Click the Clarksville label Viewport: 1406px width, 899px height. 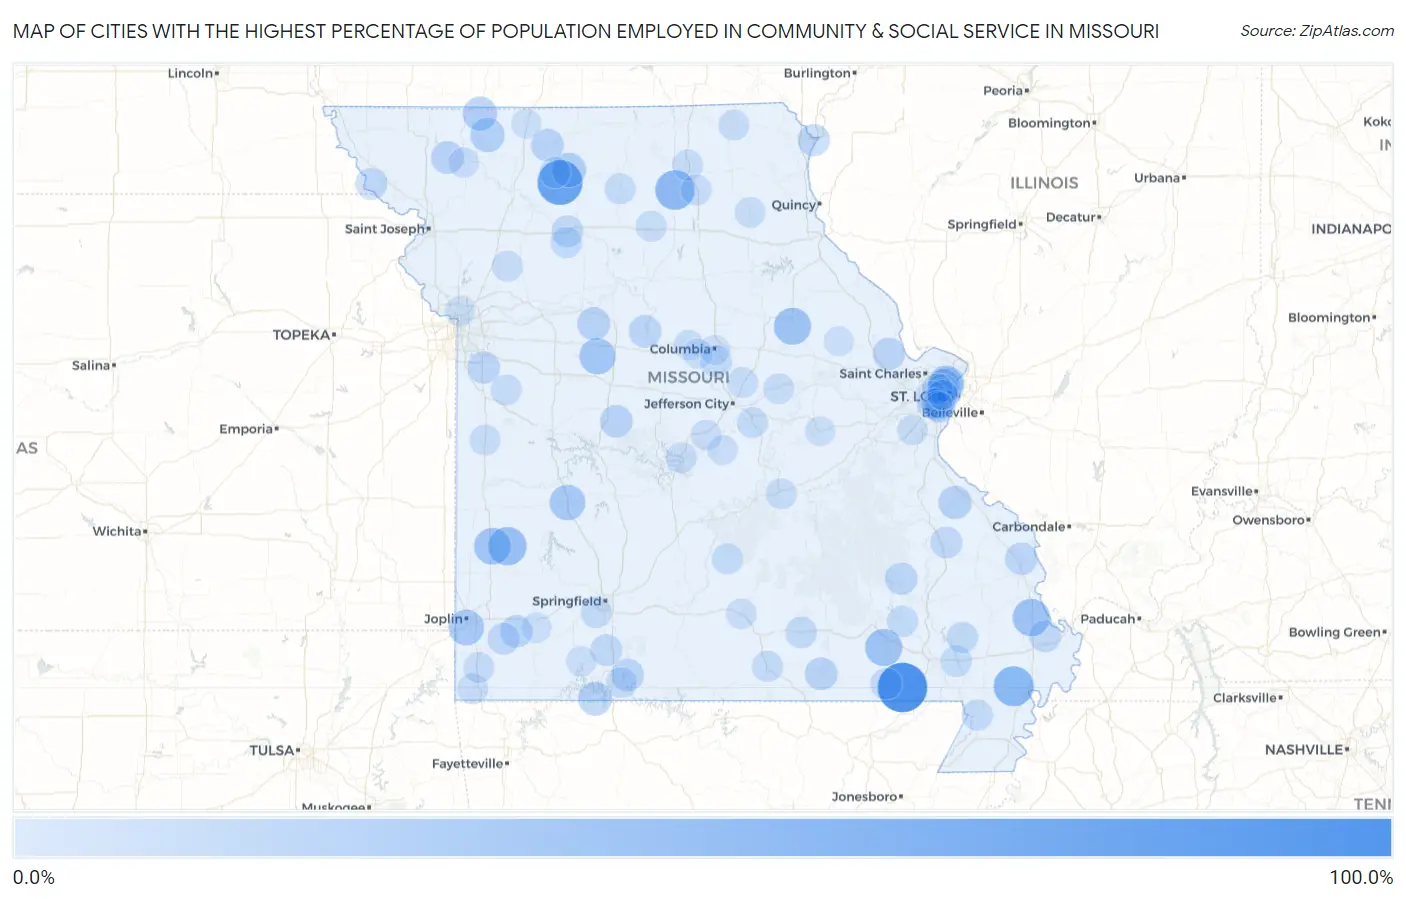1245,698
